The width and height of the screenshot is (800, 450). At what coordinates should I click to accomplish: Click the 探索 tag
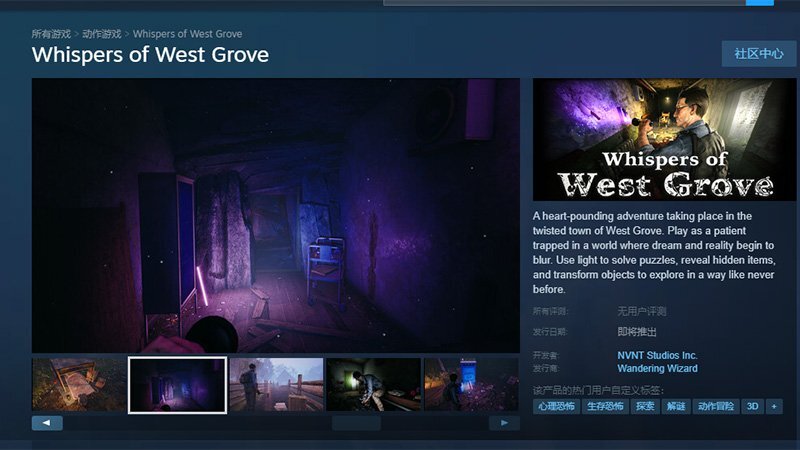pyautogui.click(x=645, y=407)
